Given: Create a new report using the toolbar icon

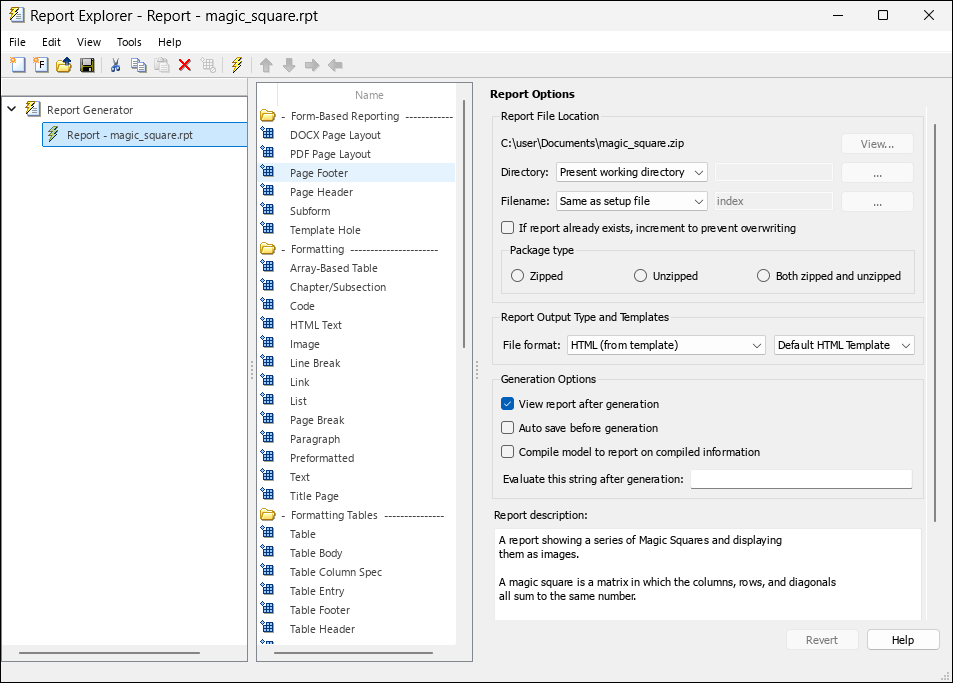Looking at the screenshot, I should pos(17,64).
